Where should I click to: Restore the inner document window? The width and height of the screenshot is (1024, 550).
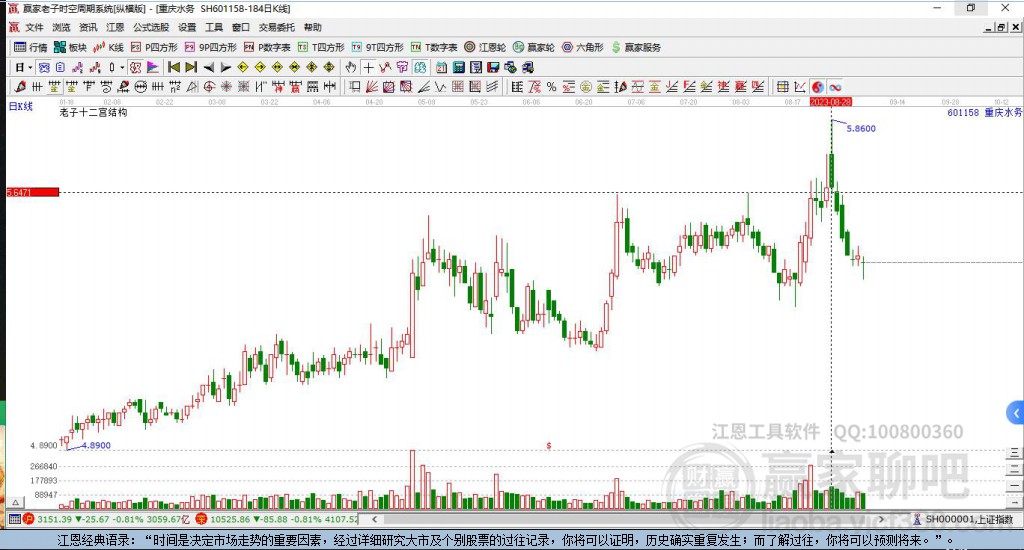pyautogui.click(x=1001, y=27)
